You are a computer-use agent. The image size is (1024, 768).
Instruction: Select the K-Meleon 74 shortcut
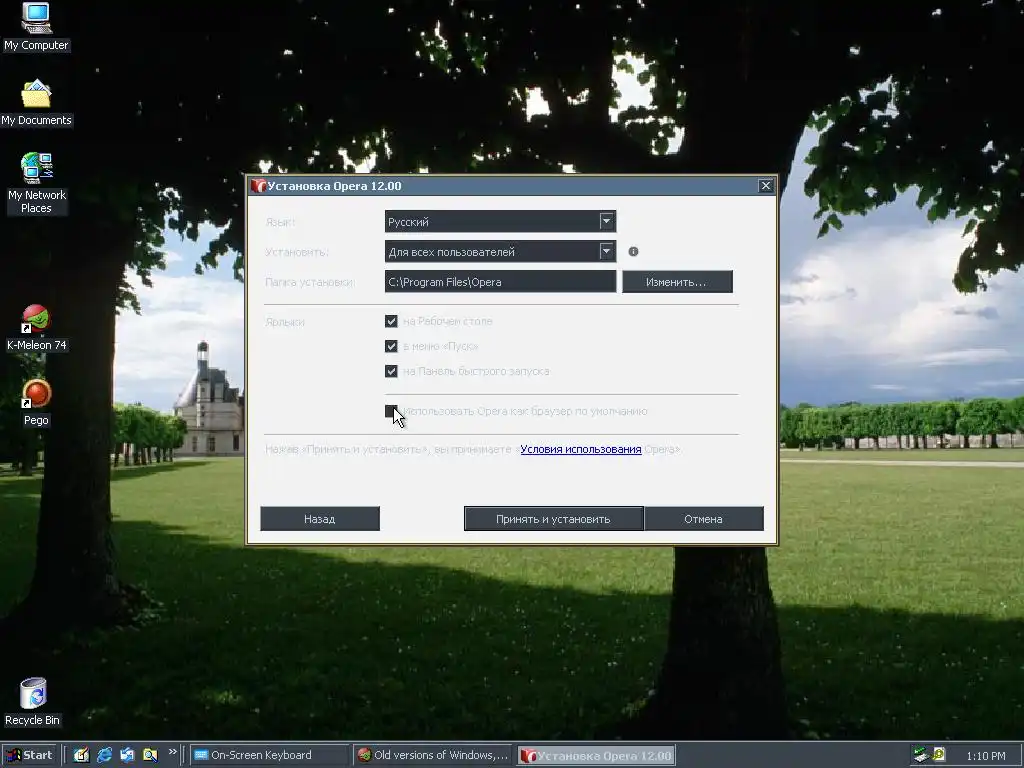click(36, 328)
